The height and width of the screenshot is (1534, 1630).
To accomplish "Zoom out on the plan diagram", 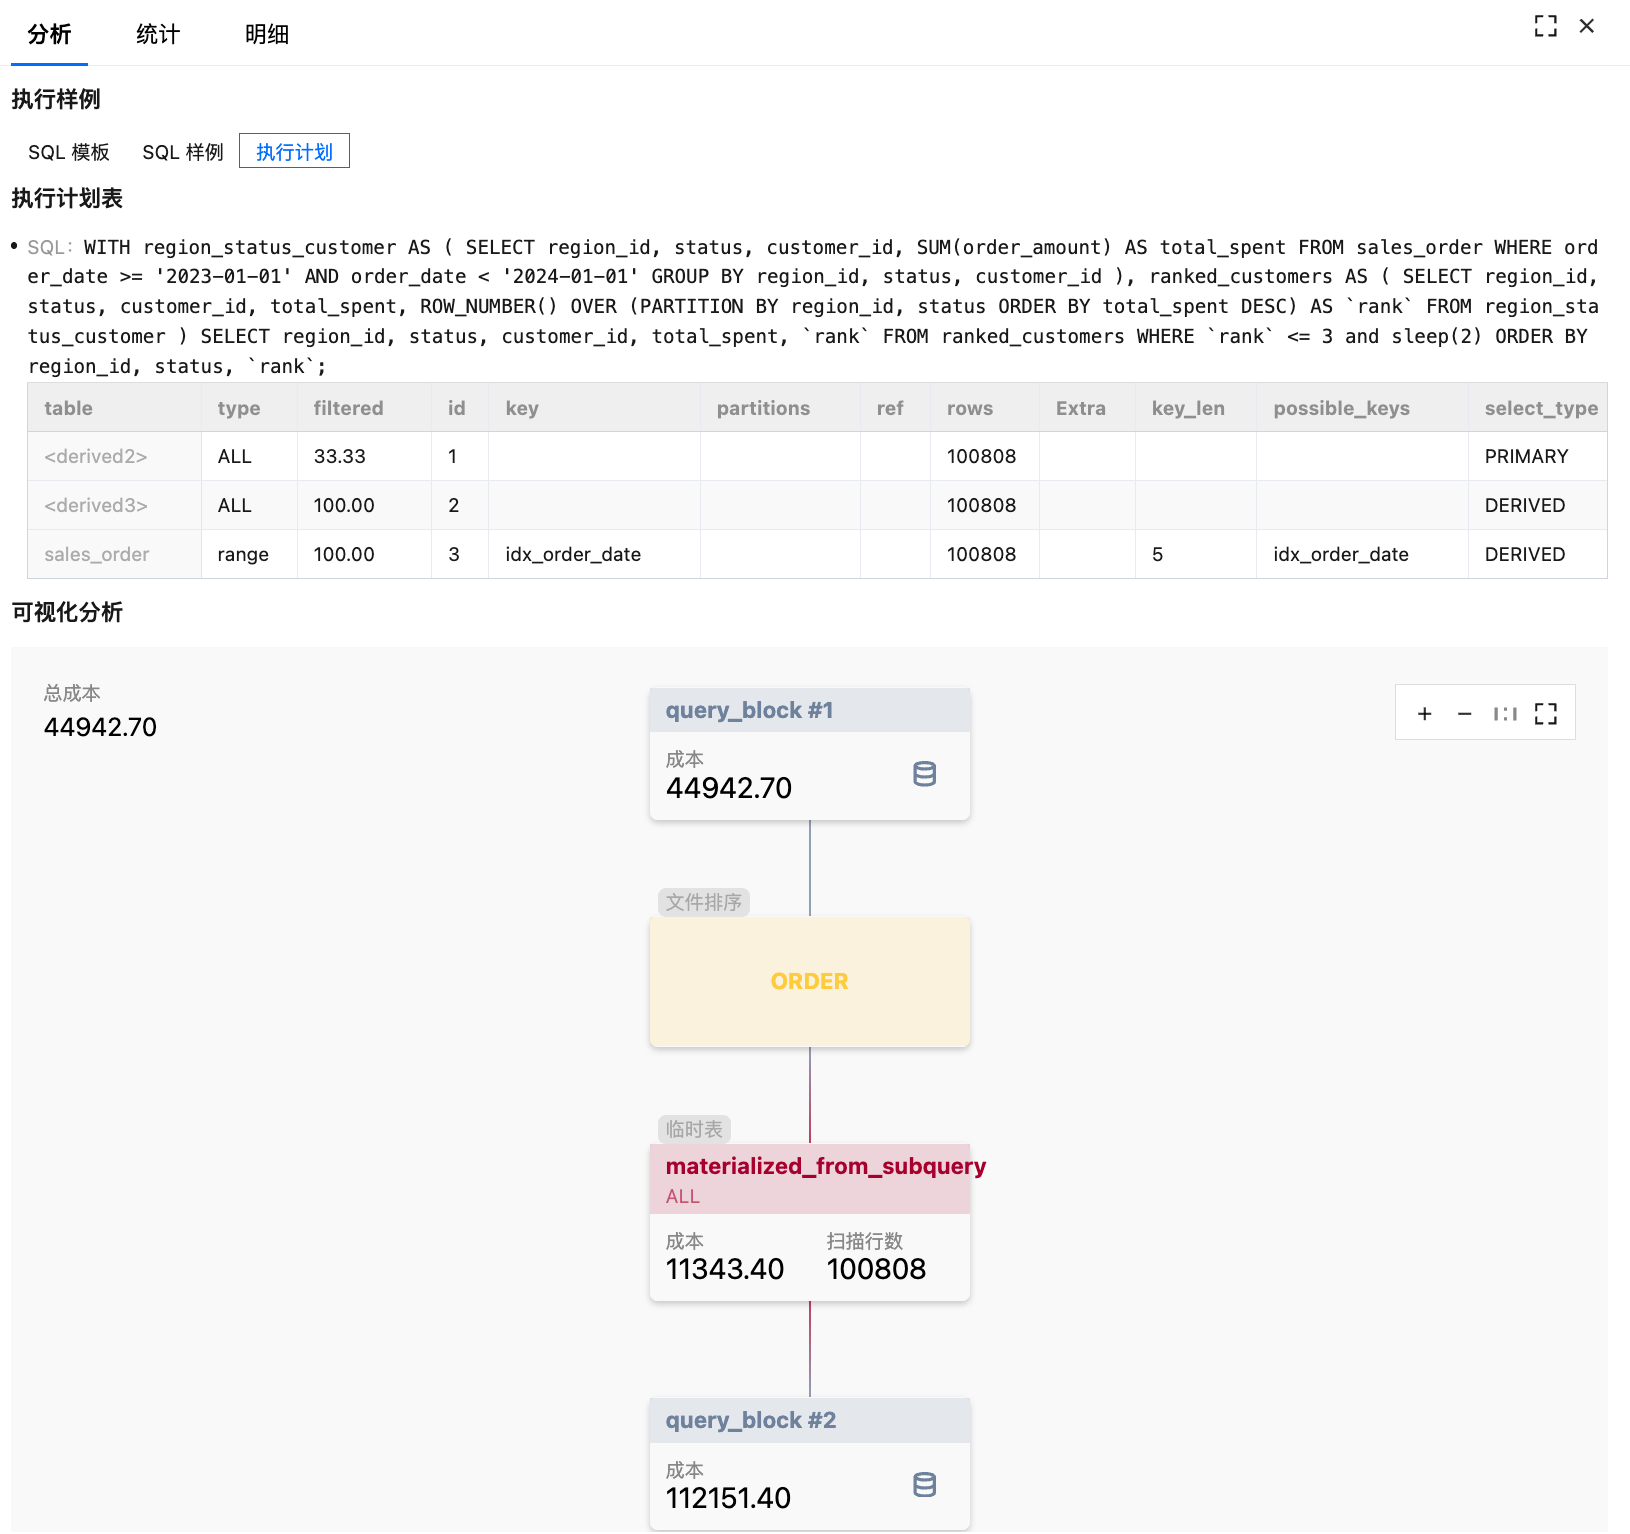I will pyautogui.click(x=1465, y=713).
